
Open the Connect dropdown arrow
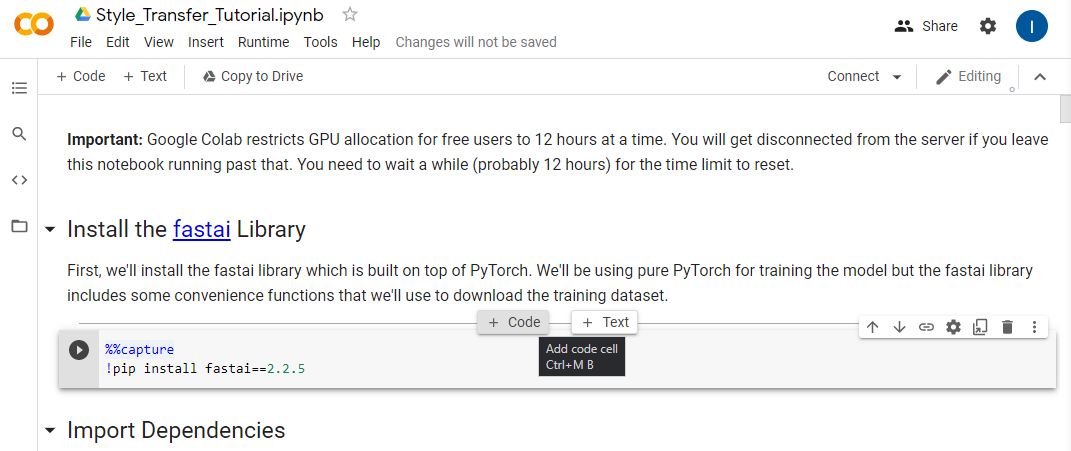point(896,77)
